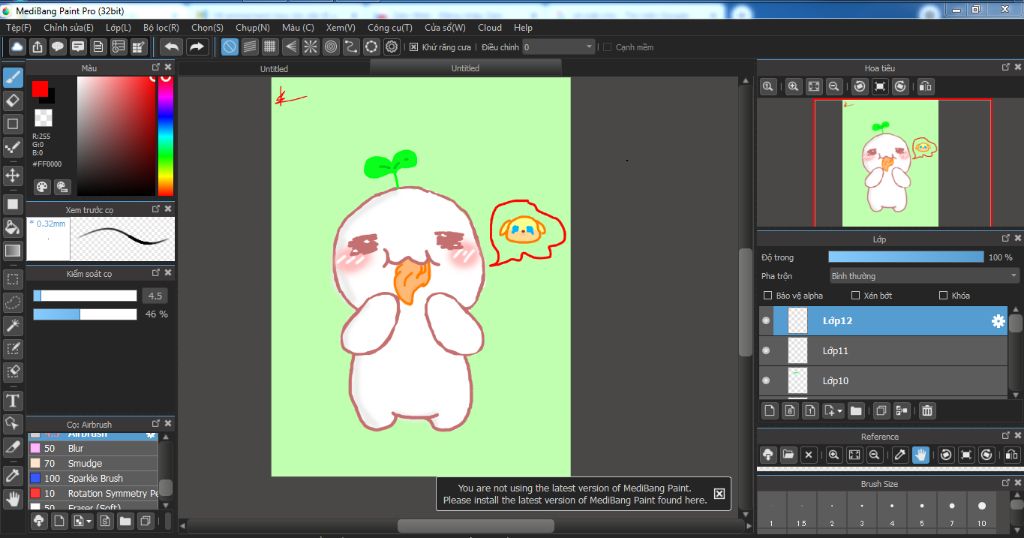Enable Xén bớt checkbox

tap(856, 295)
